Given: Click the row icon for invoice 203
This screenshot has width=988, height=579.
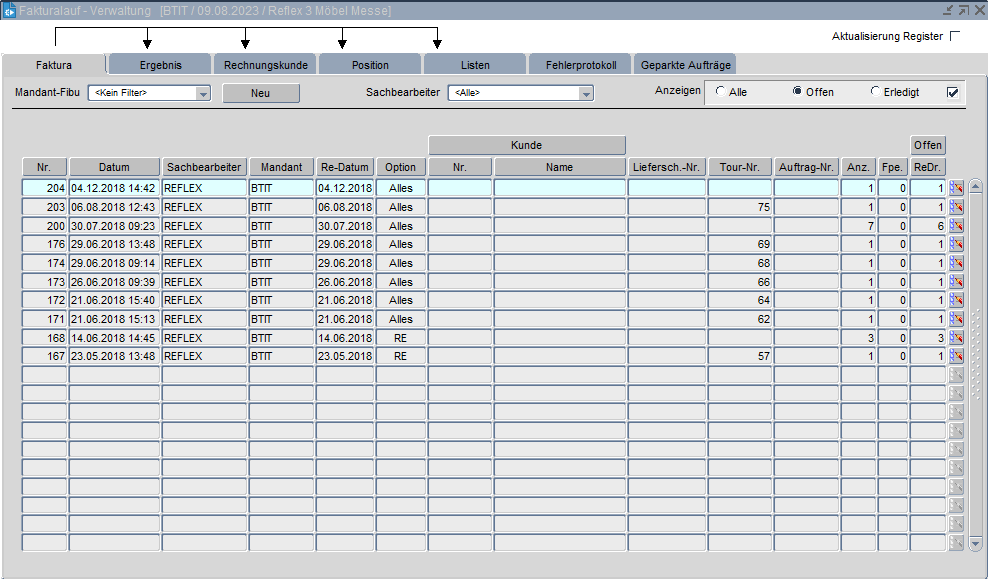Looking at the screenshot, I should [x=956, y=207].
